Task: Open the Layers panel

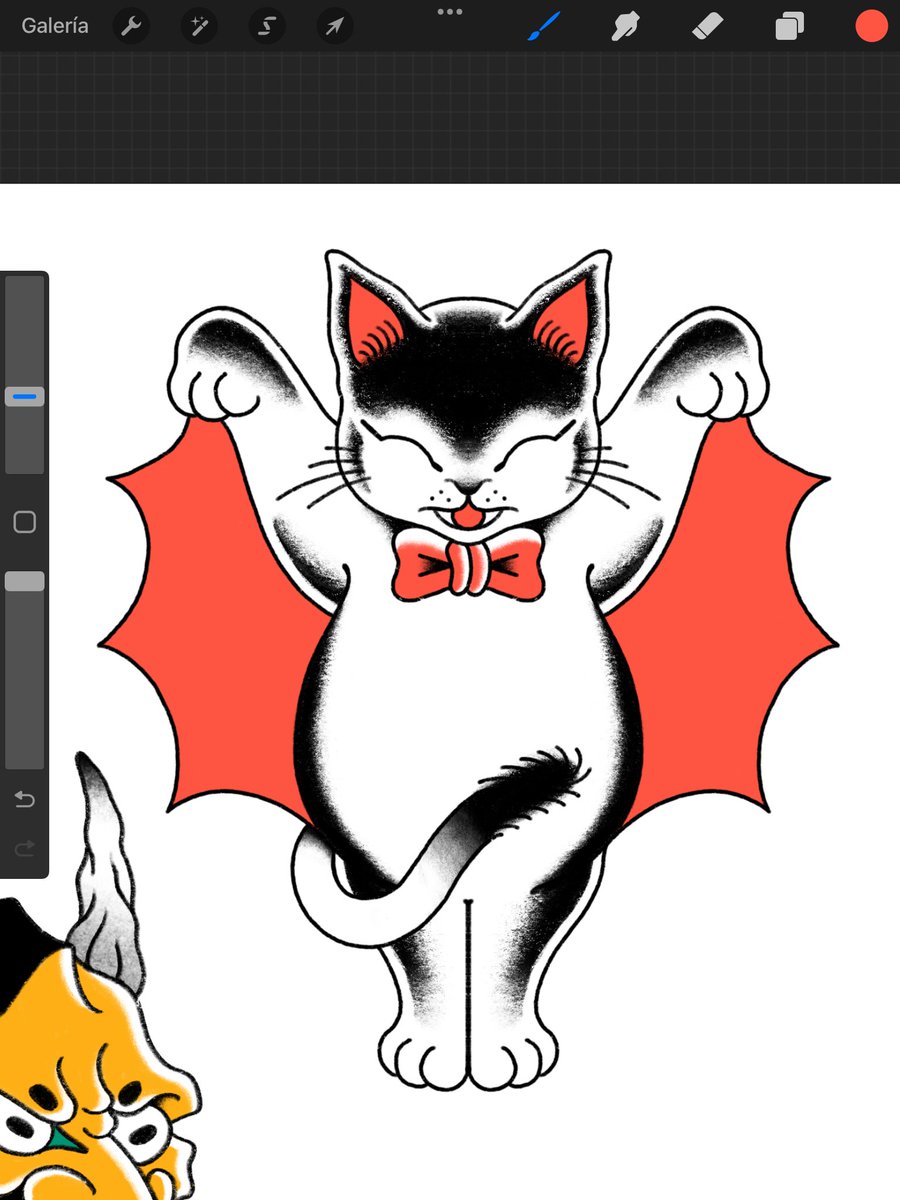Action: (x=790, y=27)
